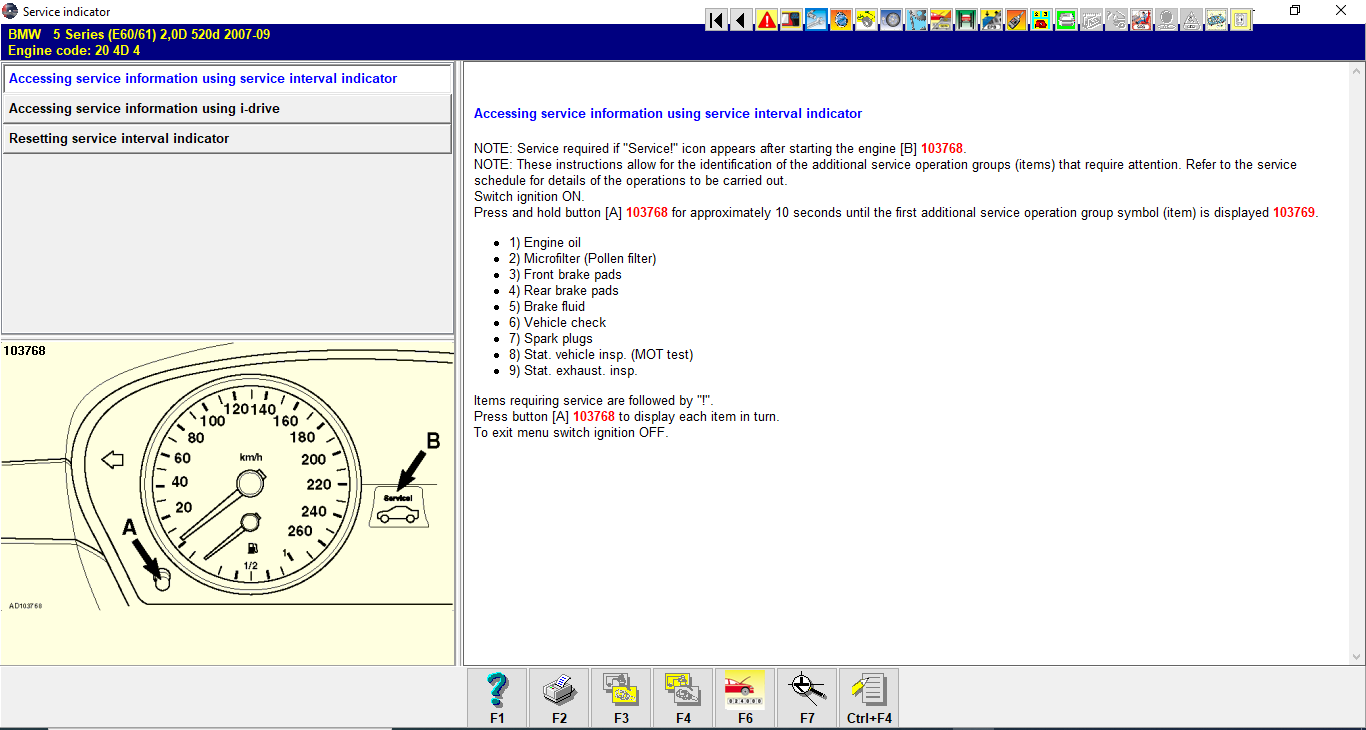Select list item '7) Spark plugs'
Image resolution: width=1366 pixels, height=730 pixels.
click(x=551, y=339)
